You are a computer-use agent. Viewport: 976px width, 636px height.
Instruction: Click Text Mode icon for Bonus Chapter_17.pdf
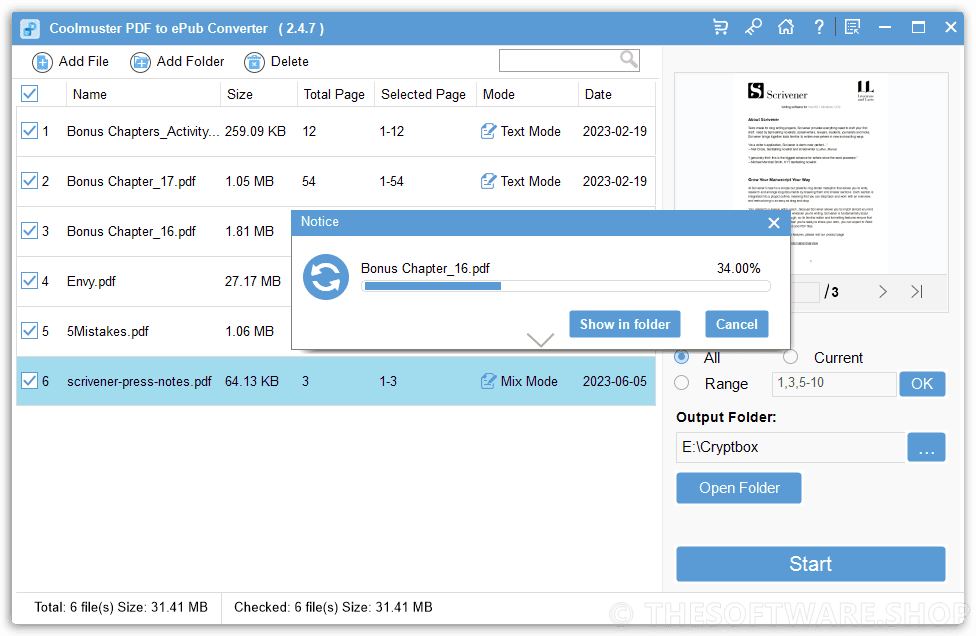(489, 181)
